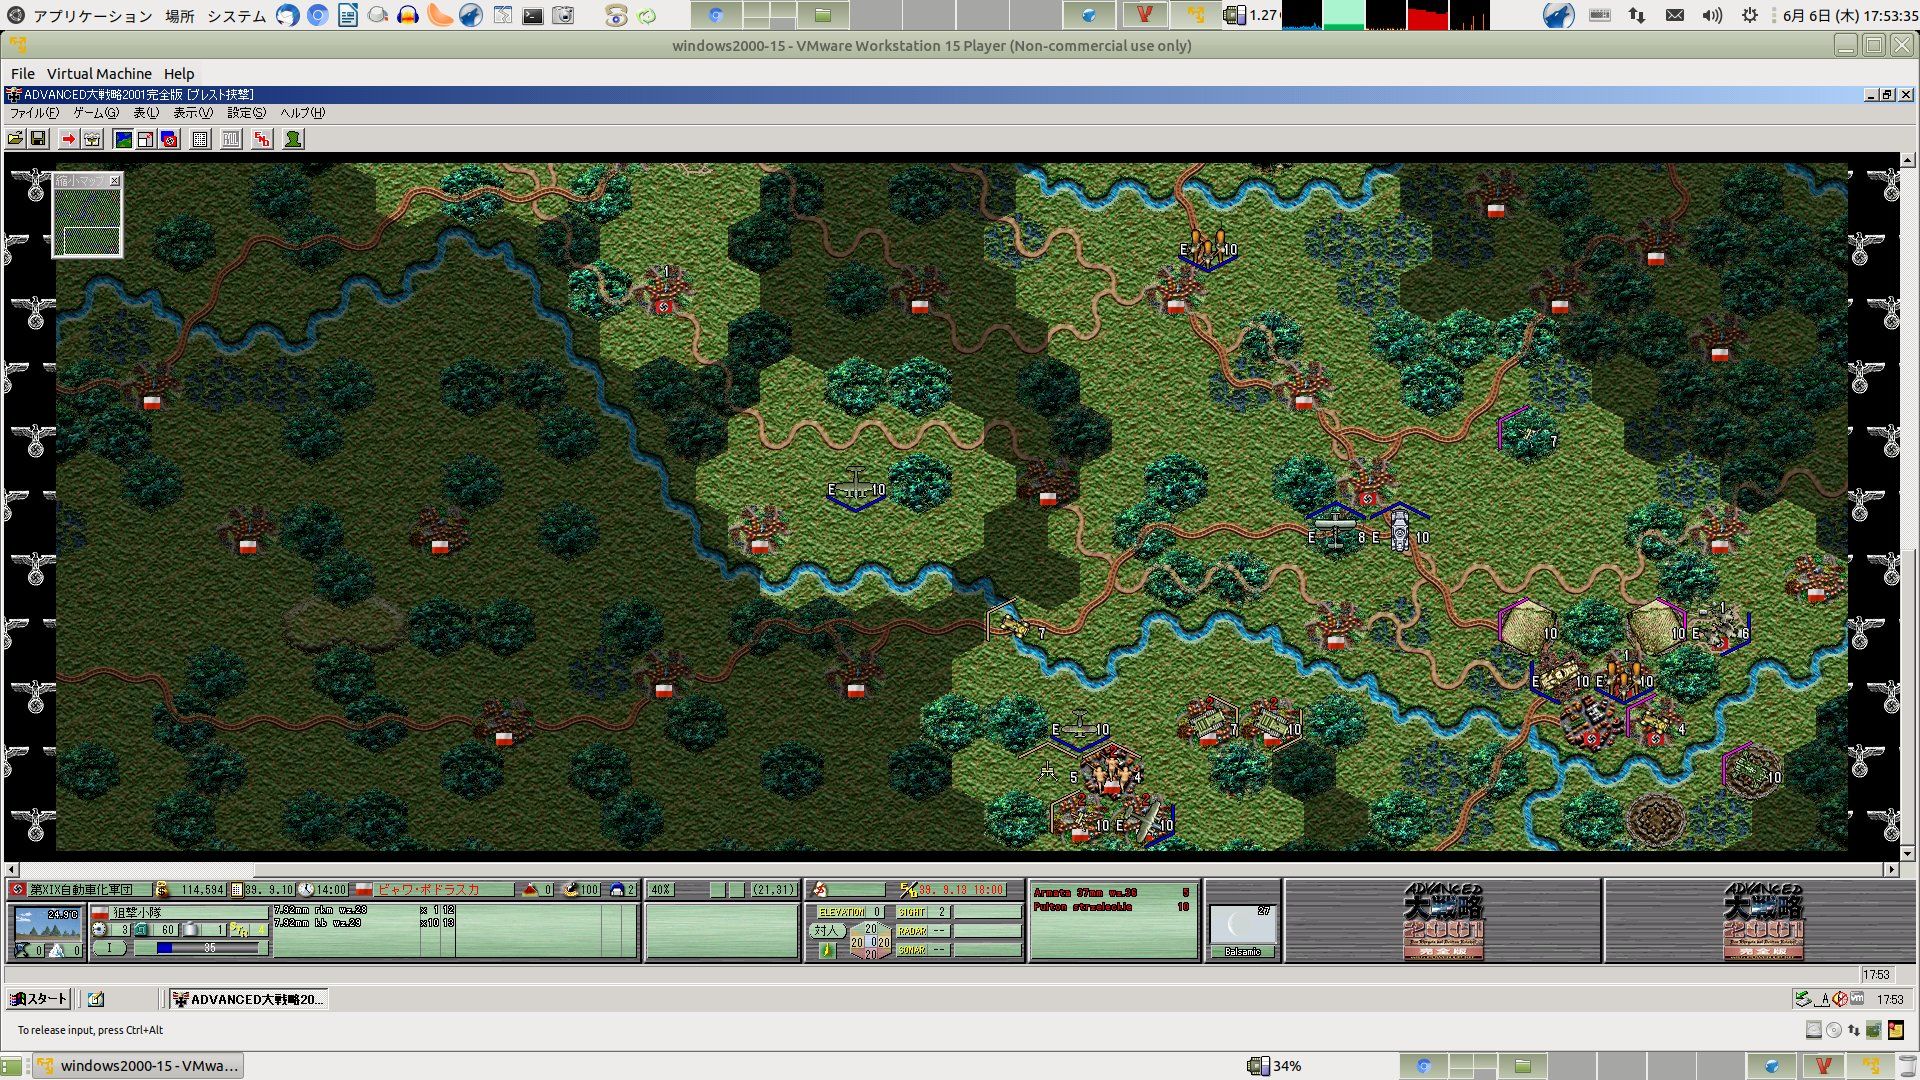Click the mini-map thumbnail
The height and width of the screenshot is (1080, 1920).
[x=88, y=222]
